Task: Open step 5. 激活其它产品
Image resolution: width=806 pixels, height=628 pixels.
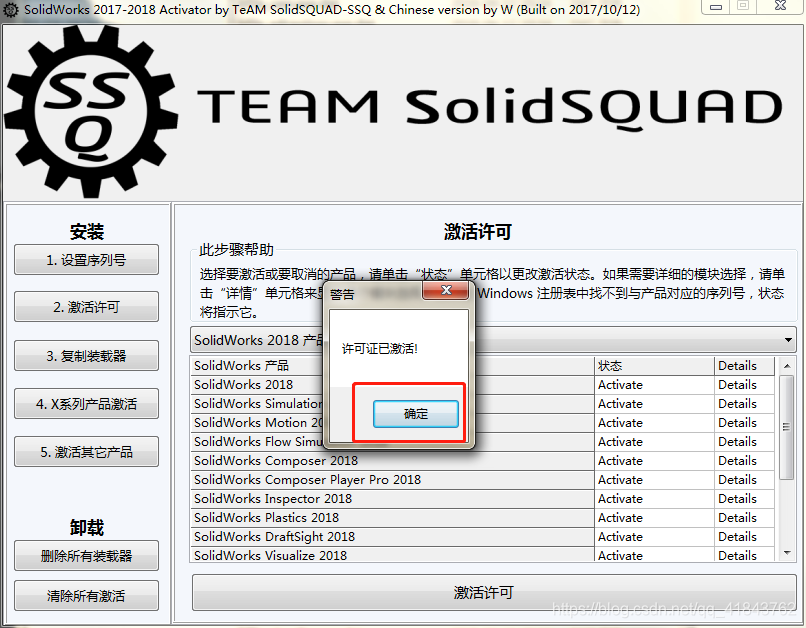Action: click(86, 452)
